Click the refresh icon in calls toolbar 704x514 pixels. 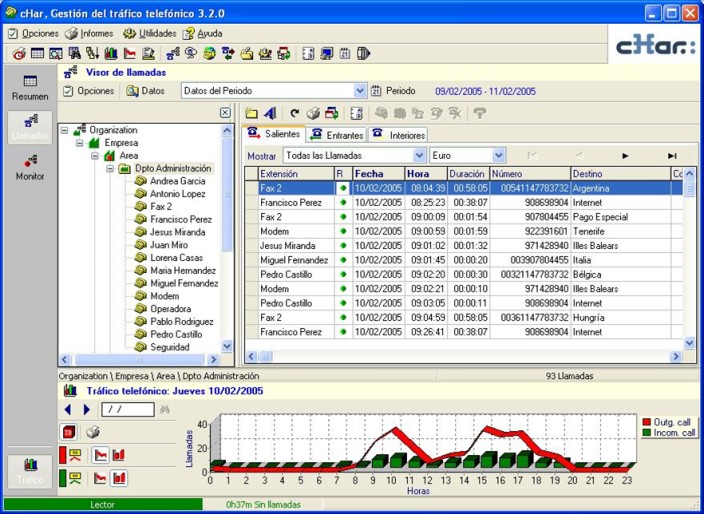294,113
